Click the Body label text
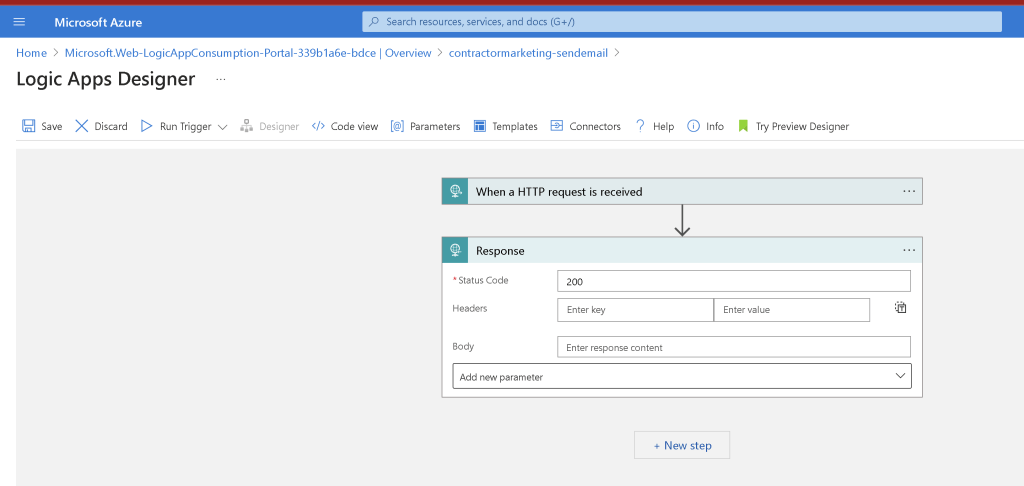The height and width of the screenshot is (486, 1024). [x=463, y=346]
